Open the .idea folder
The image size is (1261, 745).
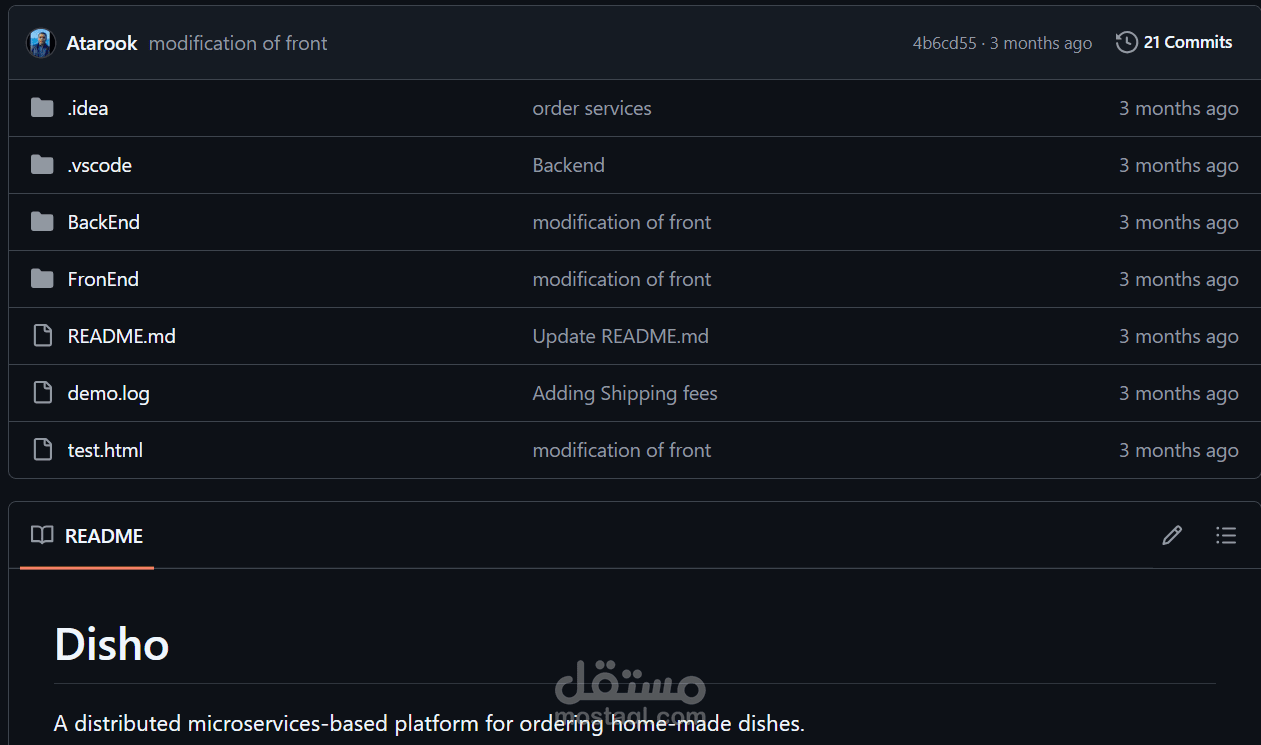pos(88,108)
